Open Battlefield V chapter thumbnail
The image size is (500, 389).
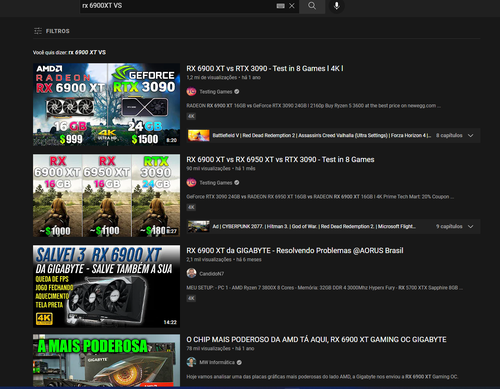[199, 135]
